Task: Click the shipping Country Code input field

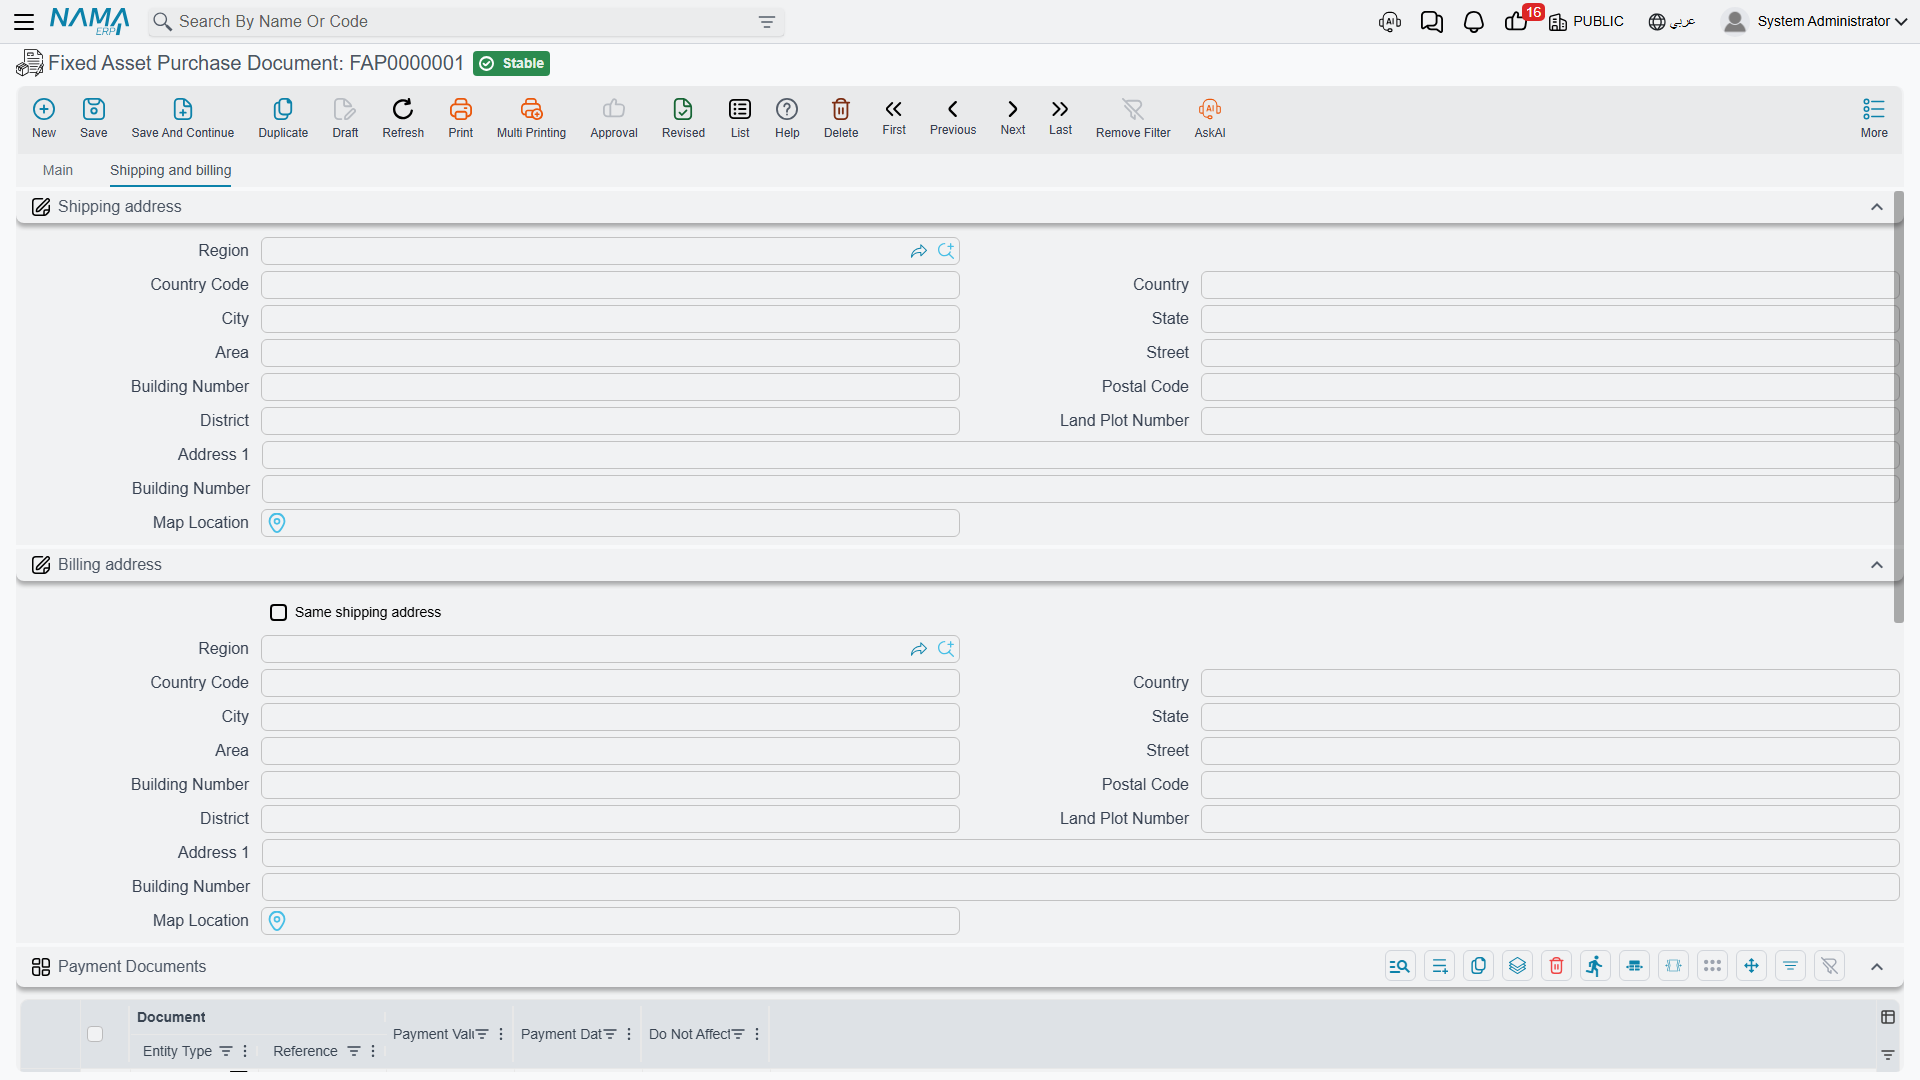Action: [610, 285]
